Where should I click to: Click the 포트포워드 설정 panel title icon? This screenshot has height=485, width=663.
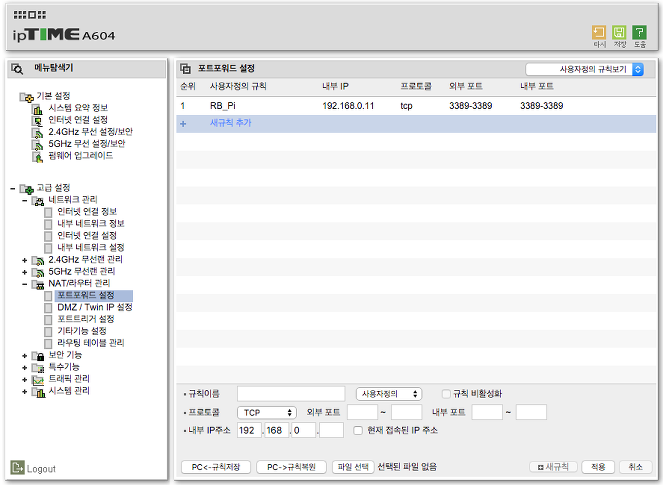[x=185, y=68]
